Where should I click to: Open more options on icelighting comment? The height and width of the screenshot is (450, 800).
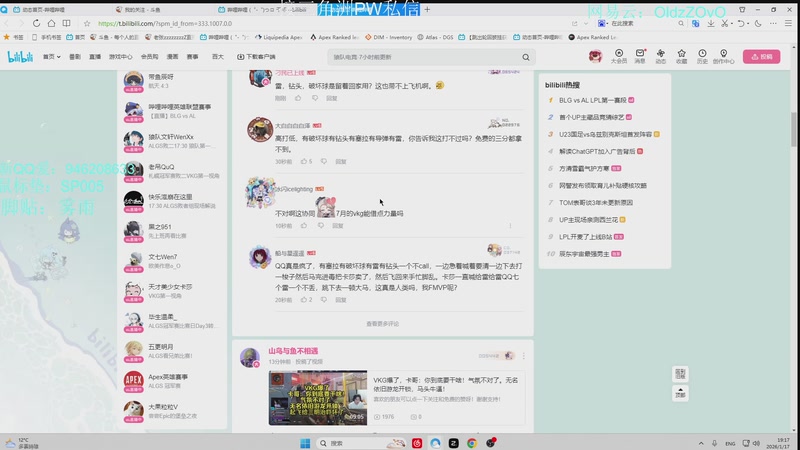510,226
